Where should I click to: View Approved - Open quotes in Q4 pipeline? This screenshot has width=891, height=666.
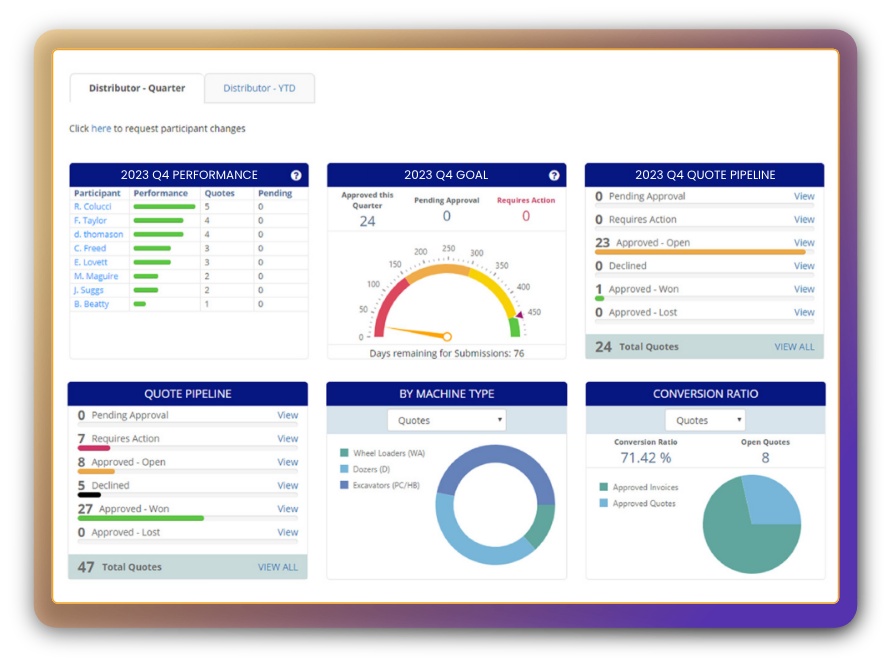(x=804, y=243)
